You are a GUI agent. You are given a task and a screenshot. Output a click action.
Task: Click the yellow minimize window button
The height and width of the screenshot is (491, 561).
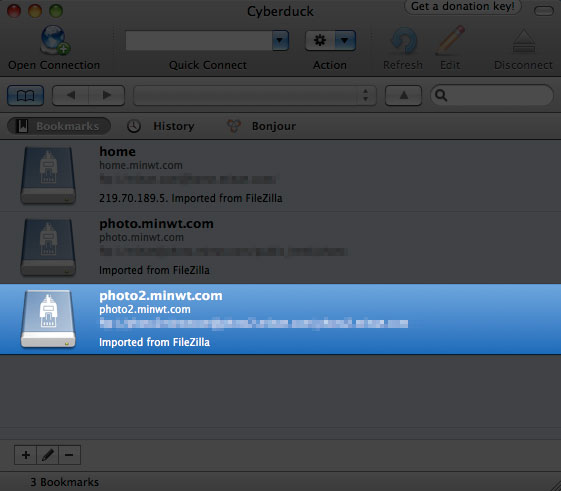click(35, 11)
